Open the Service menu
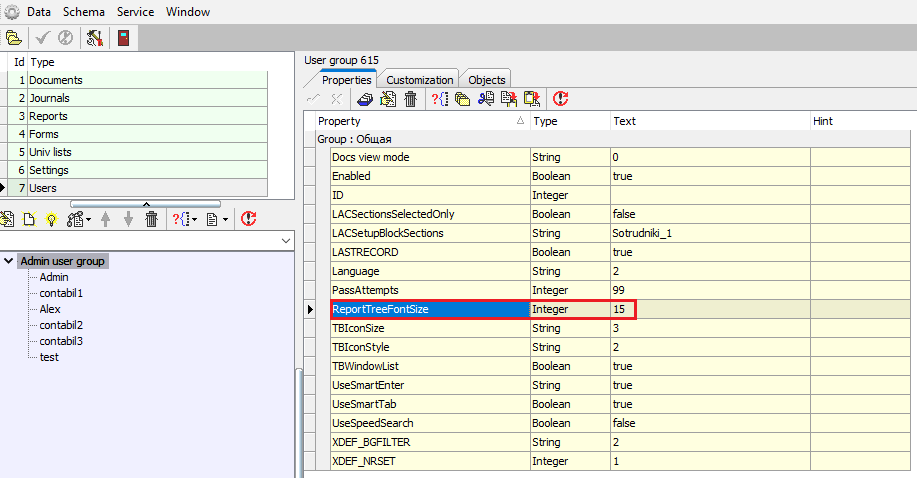The width and height of the screenshot is (917, 478). [x=135, y=12]
